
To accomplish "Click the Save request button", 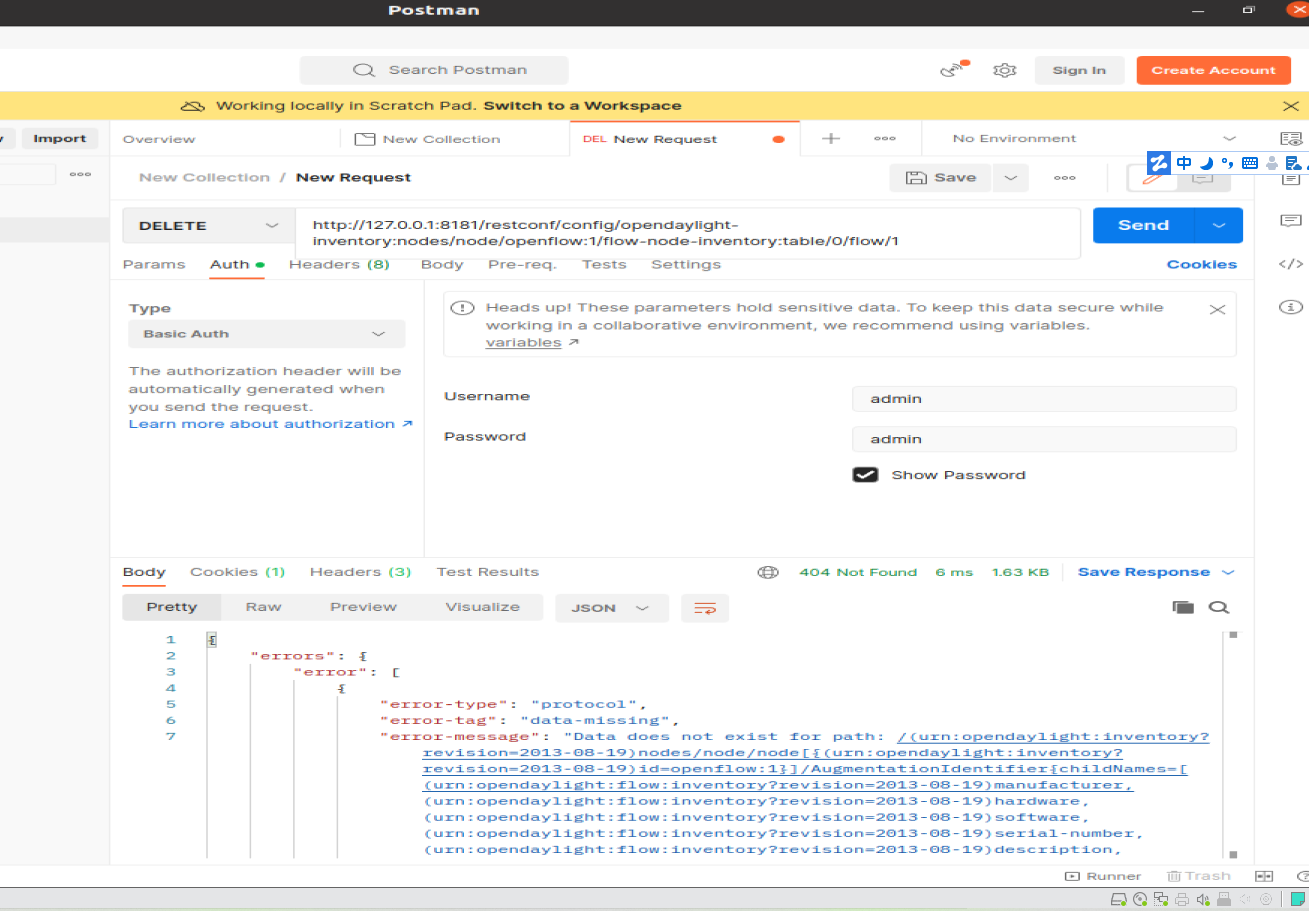I will [941, 178].
